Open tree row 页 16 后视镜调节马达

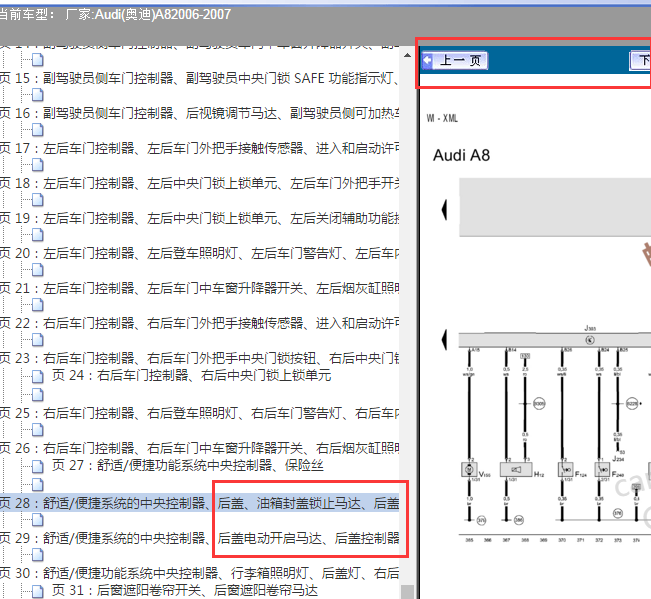tap(199, 113)
